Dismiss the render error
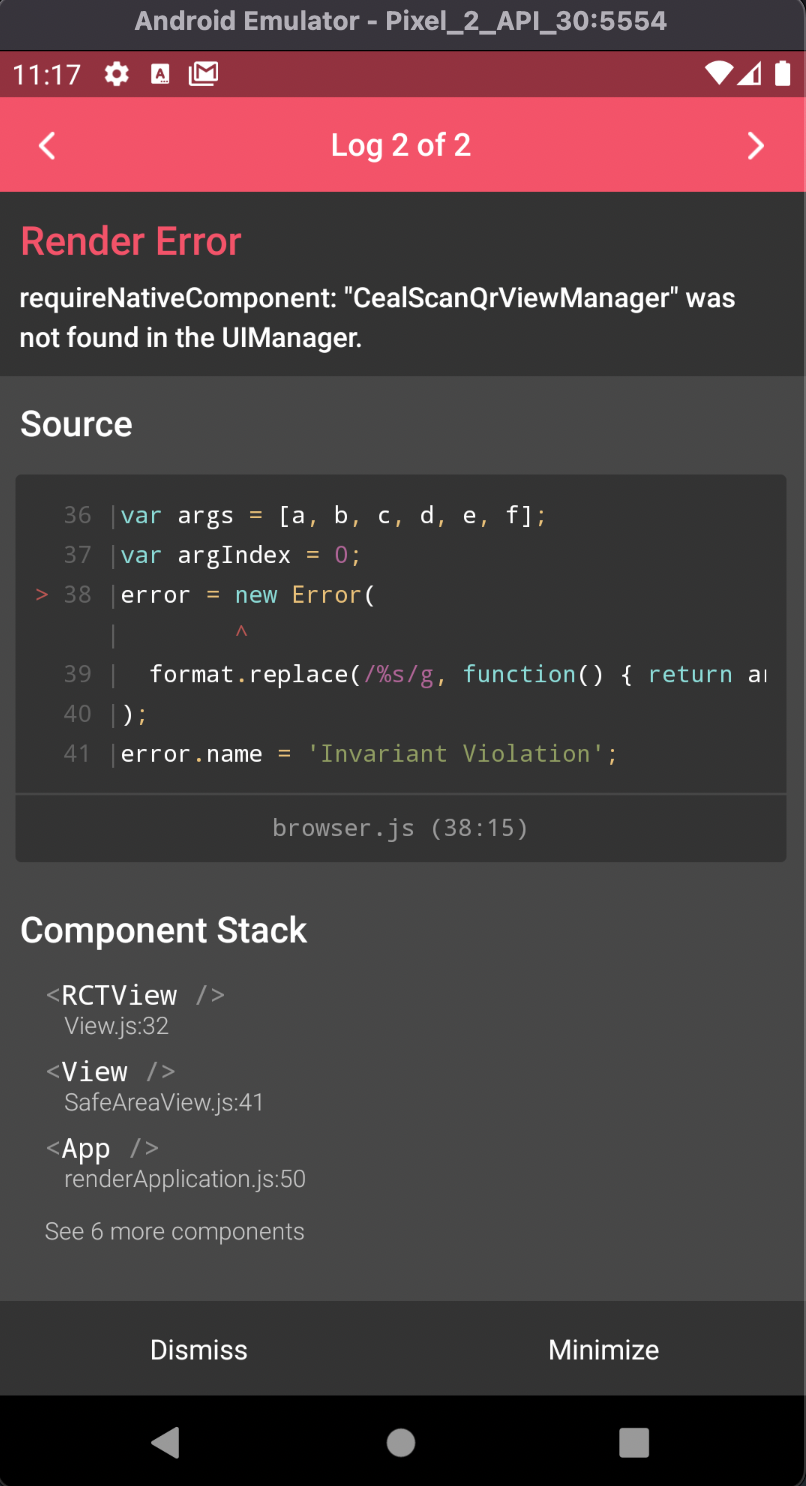Screen dimensions: 806x1486 [x=198, y=1349]
